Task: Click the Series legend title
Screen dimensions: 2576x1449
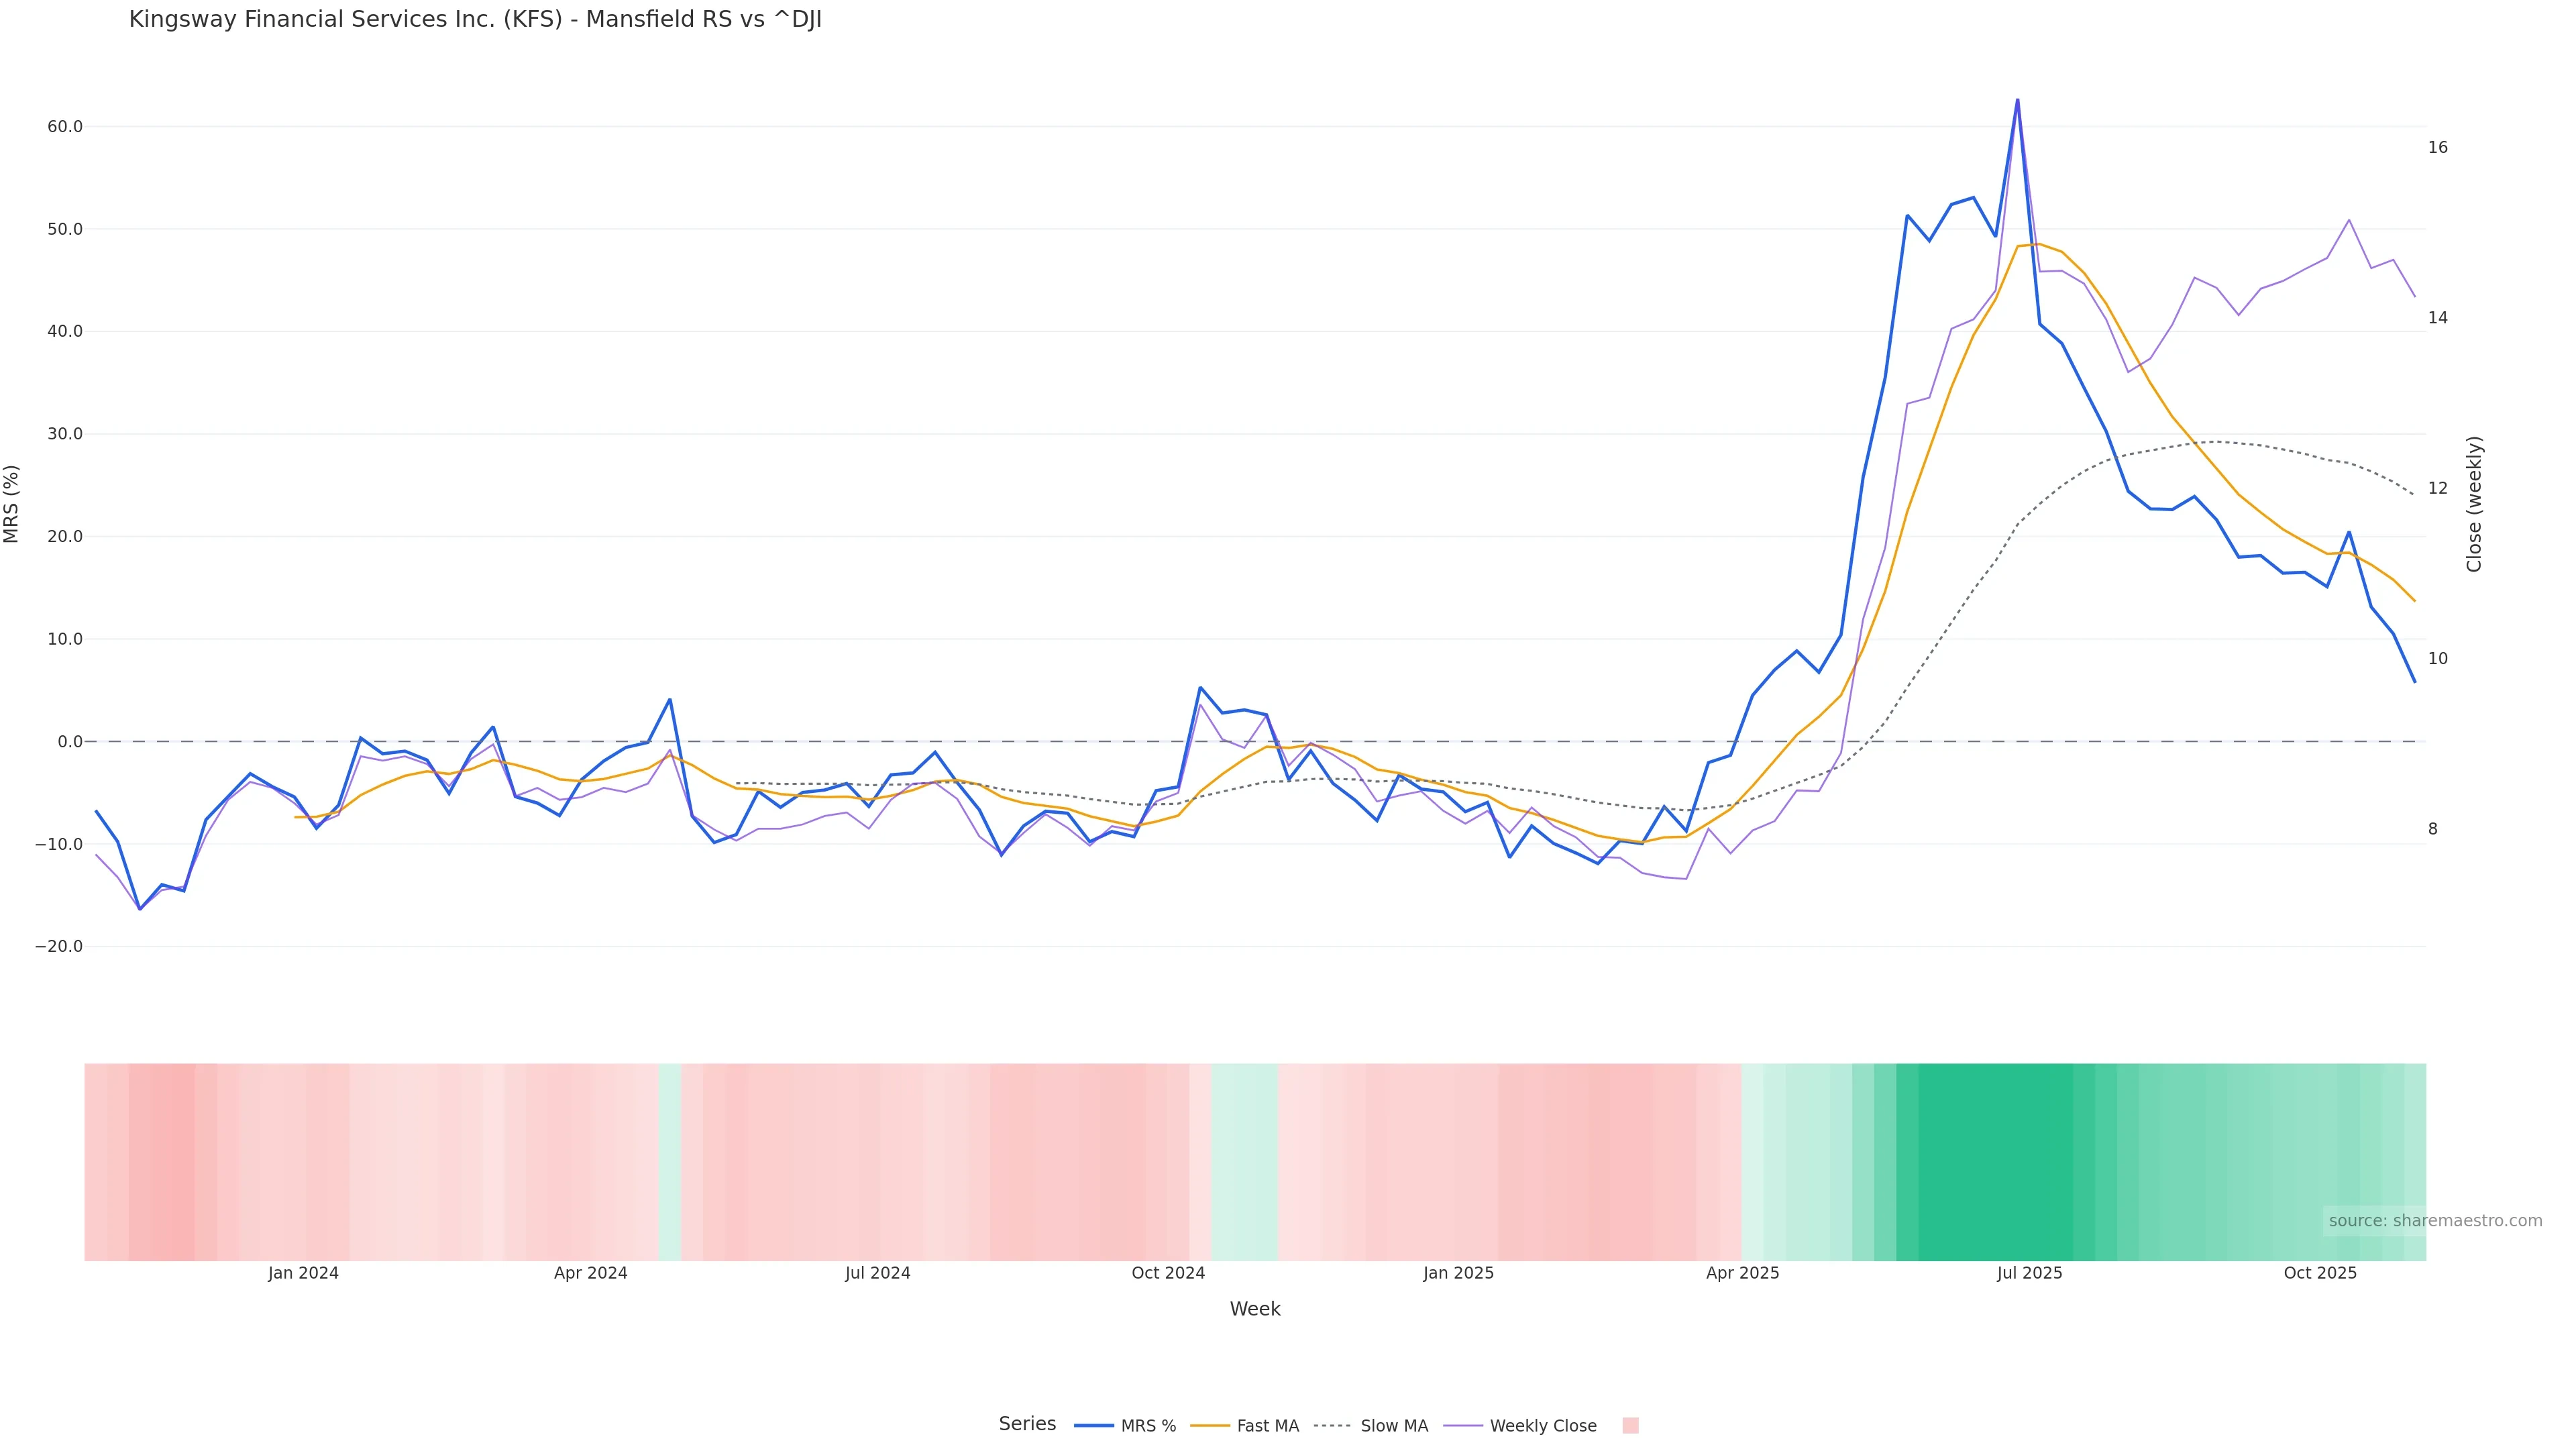Action: click(1027, 1424)
